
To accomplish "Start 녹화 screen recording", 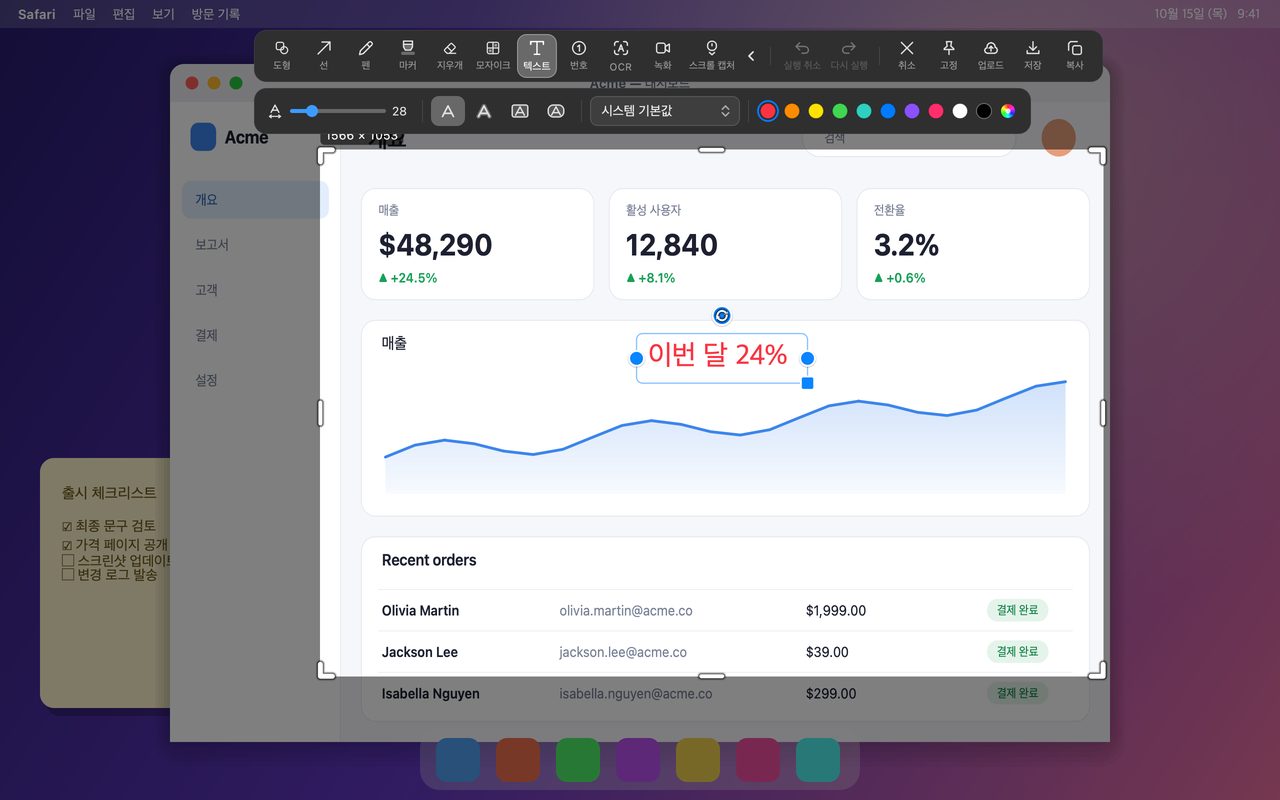I will point(663,55).
